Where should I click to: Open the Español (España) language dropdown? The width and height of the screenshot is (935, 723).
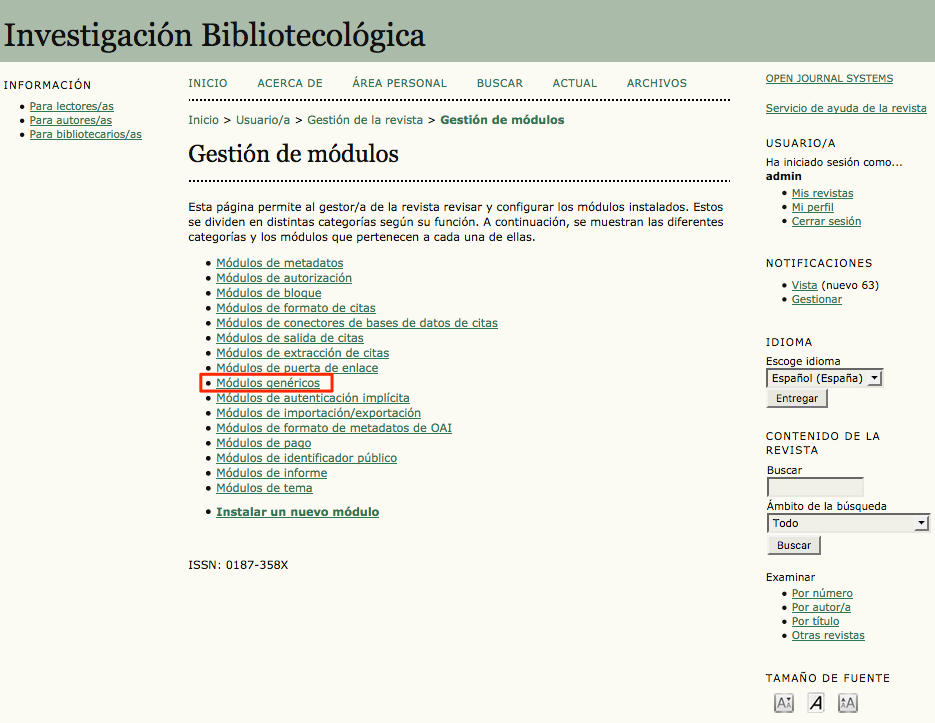(x=824, y=378)
